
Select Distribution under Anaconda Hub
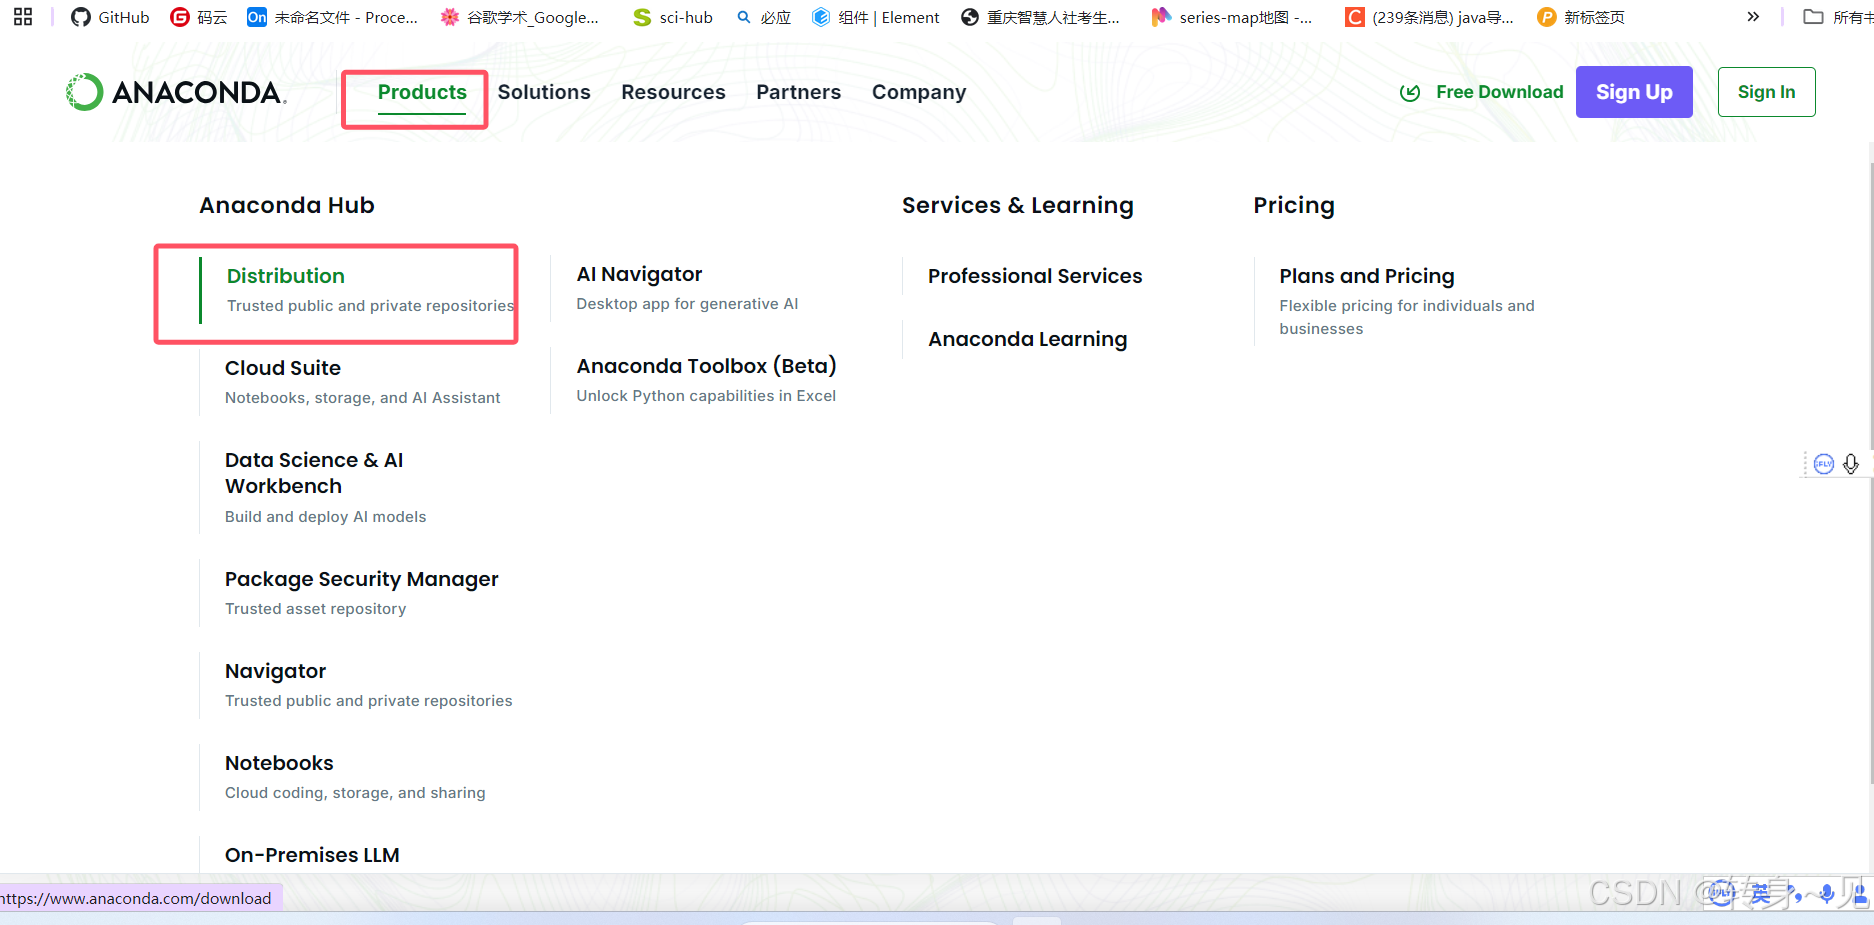pos(286,276)
